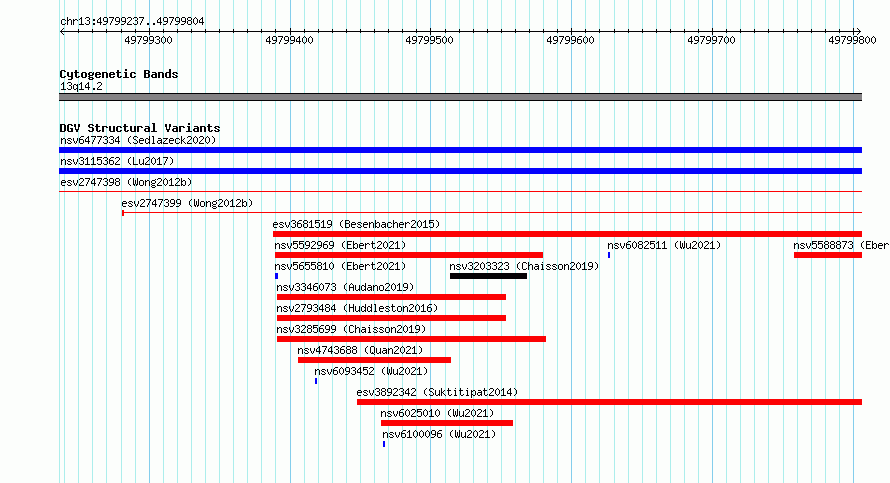Click ruler position 49799500

[x=429, y=40]
